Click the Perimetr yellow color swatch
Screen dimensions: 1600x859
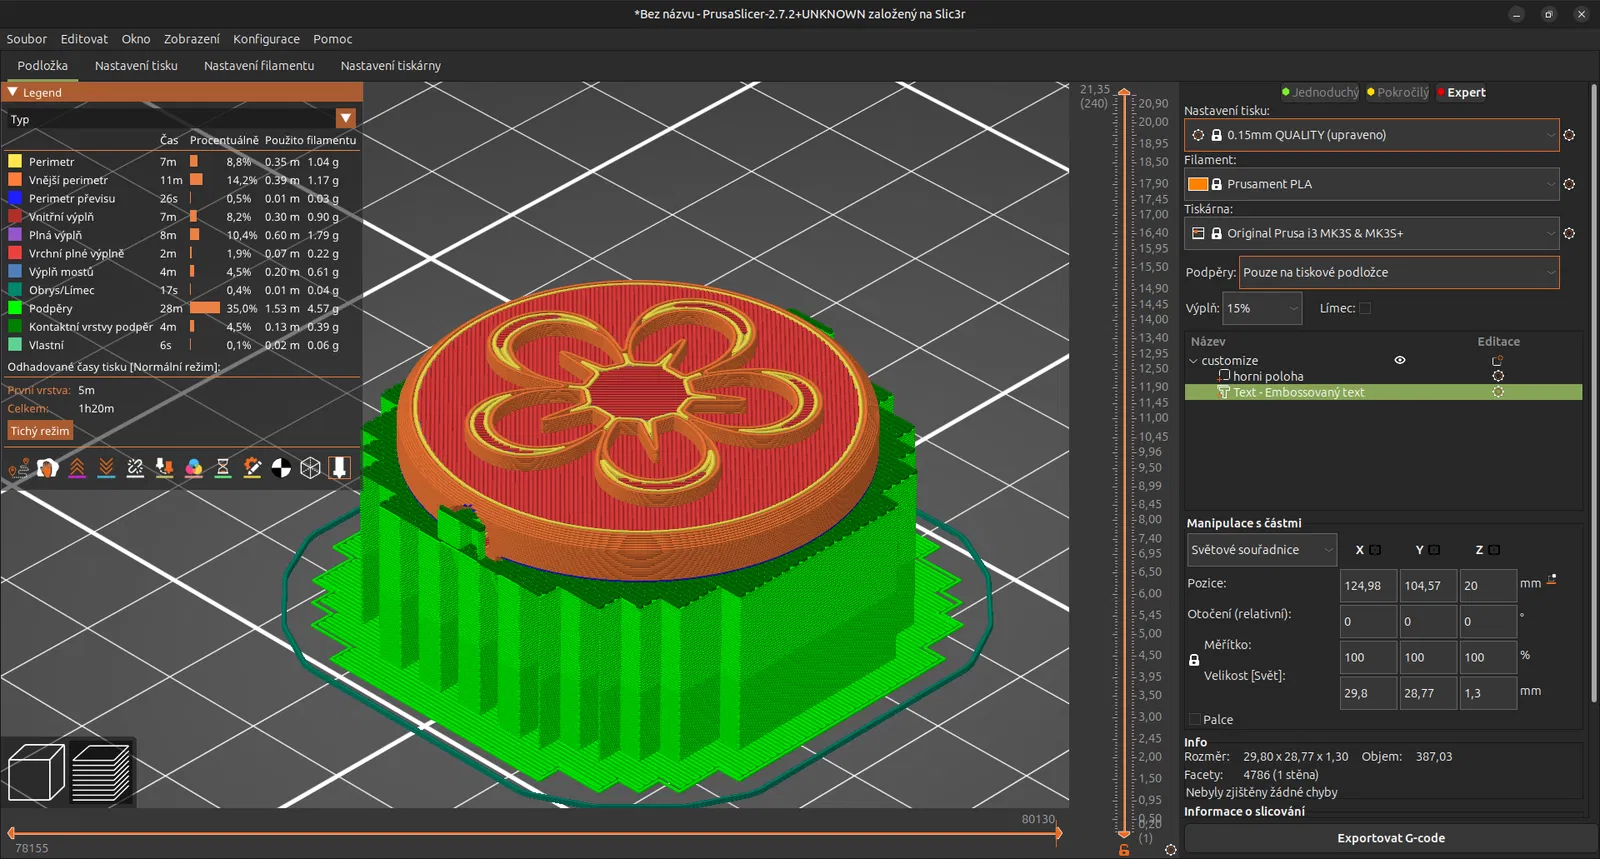coord(15,161)
